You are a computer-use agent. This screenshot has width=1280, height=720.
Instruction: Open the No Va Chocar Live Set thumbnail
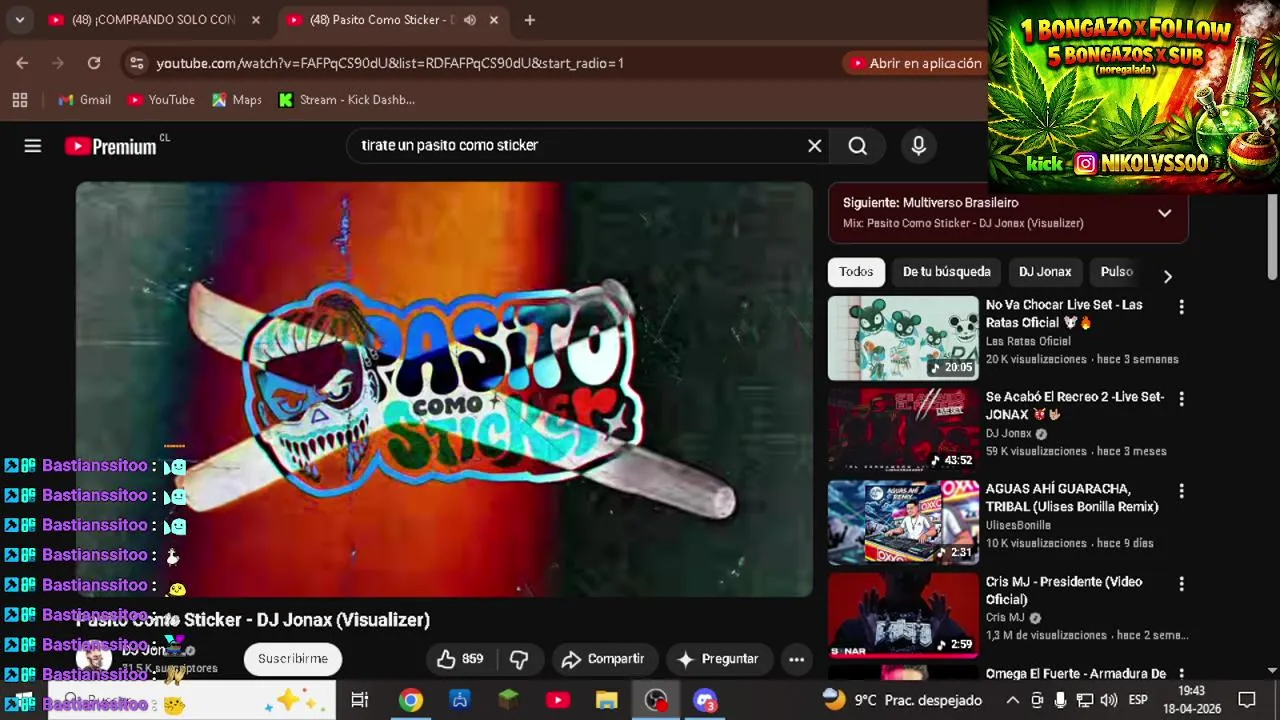[903, 338]
